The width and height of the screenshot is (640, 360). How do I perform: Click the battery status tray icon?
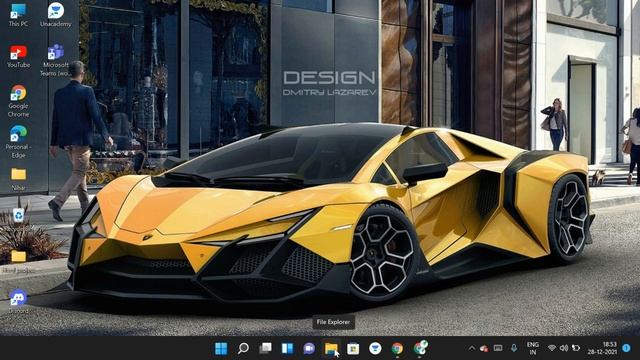tap(576, 348)
